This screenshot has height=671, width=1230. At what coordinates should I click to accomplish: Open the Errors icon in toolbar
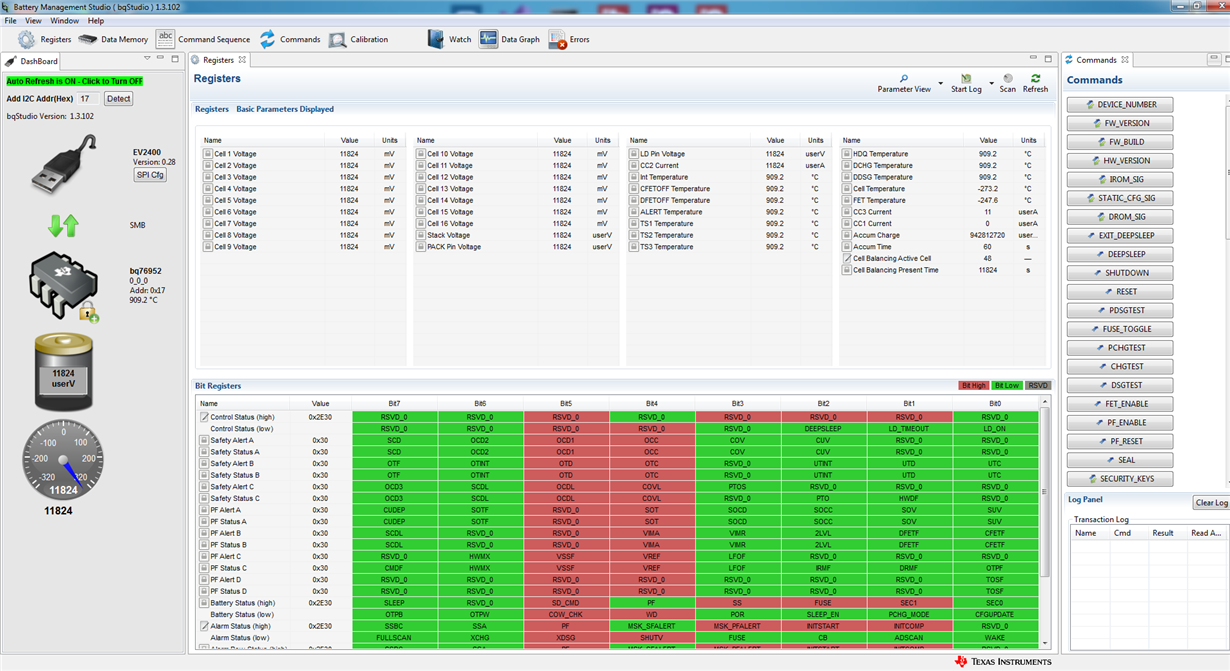pyautogui.click(x=557, y=40)
